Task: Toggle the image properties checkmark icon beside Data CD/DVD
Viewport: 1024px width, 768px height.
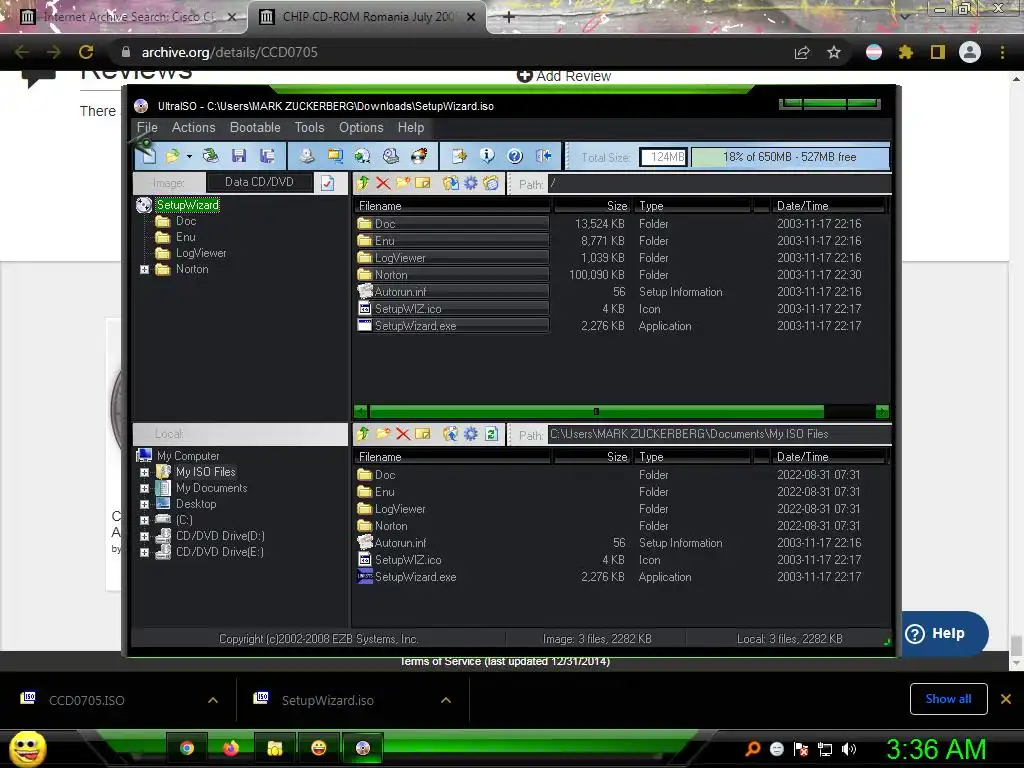Action: click(327, 183)
